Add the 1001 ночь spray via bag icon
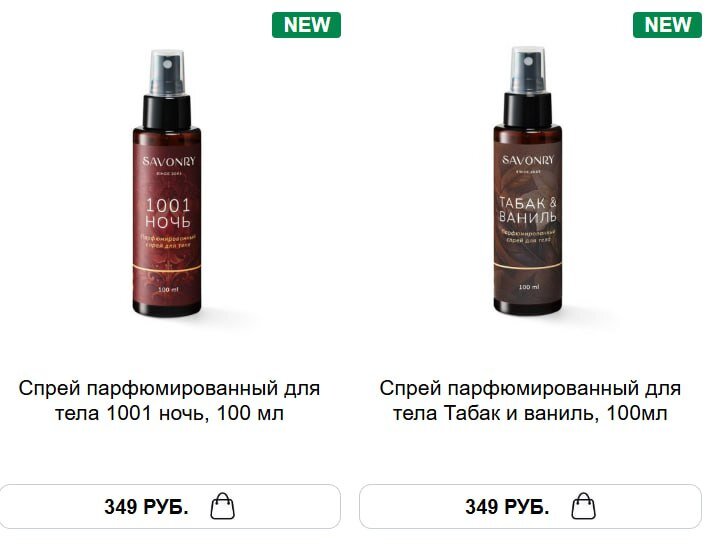 222,506
